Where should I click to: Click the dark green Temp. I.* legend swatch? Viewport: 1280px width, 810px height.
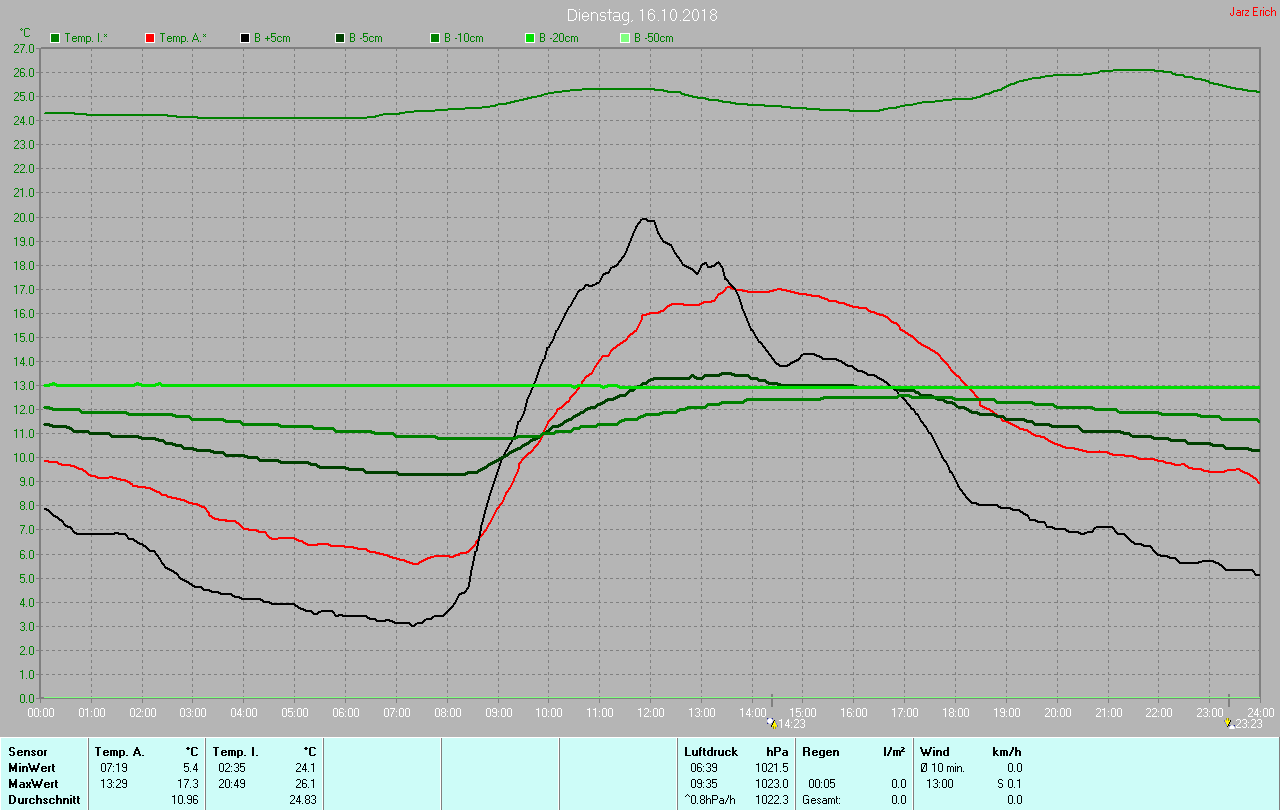click(x=55, y=38)
